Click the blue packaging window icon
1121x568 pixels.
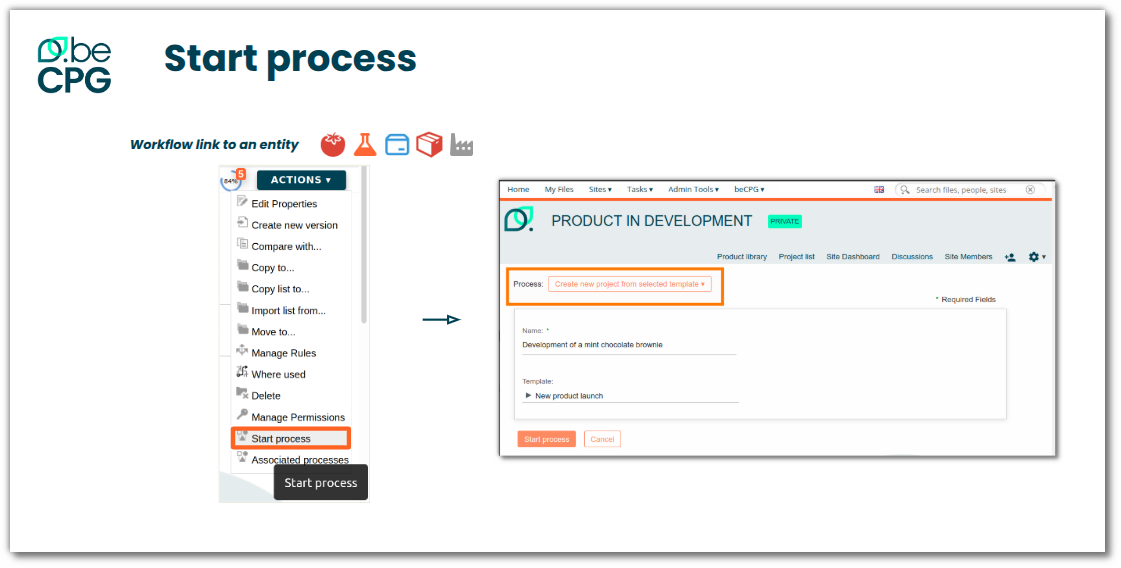coord(397,145)
